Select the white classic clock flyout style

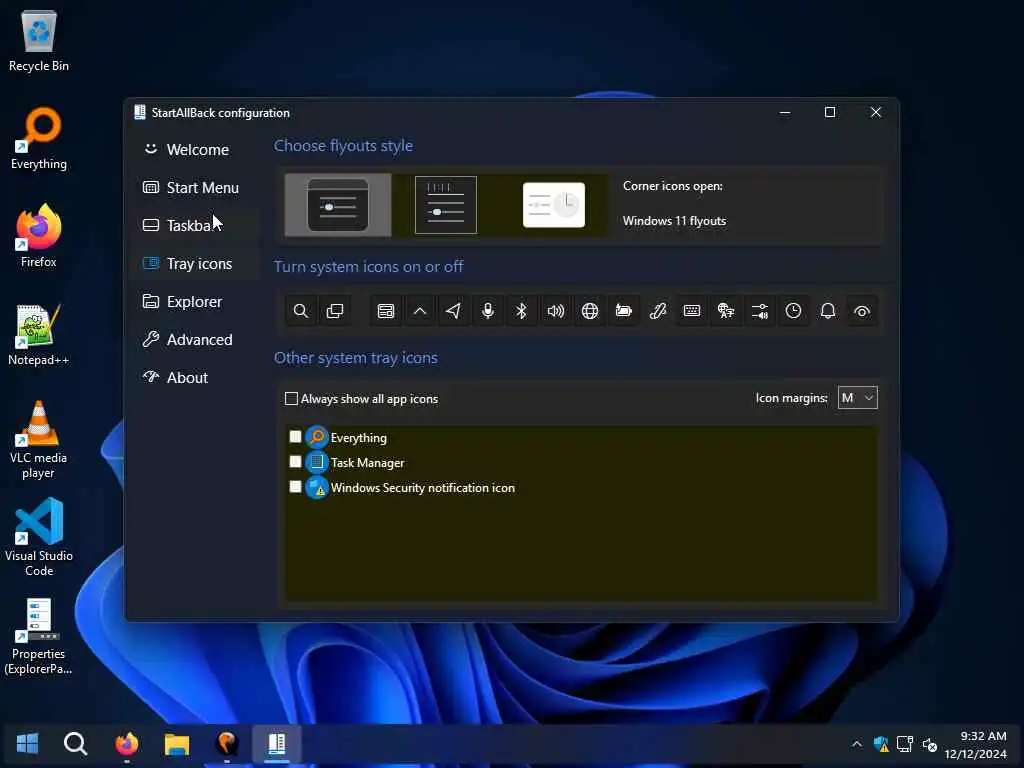tap(554, 205)
